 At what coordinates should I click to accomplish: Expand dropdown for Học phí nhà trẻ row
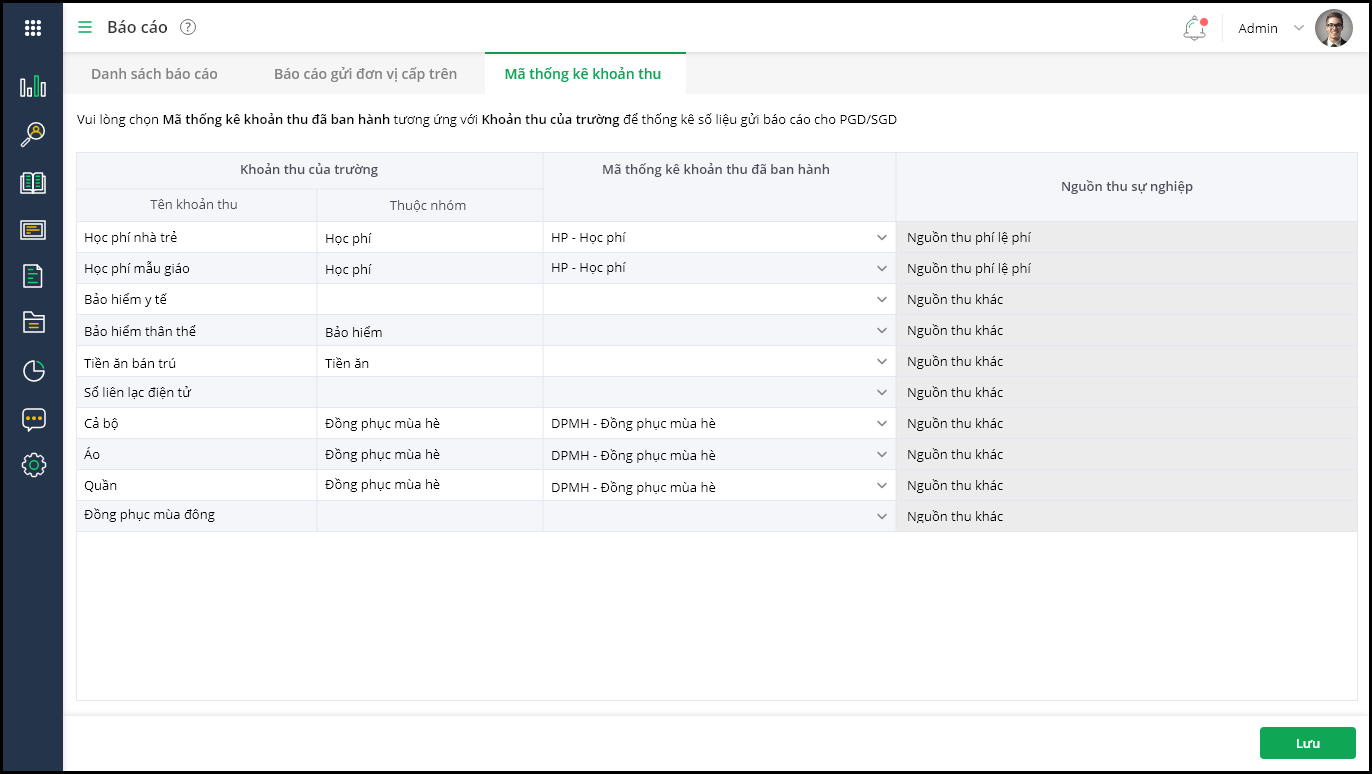tap(881, 238)
